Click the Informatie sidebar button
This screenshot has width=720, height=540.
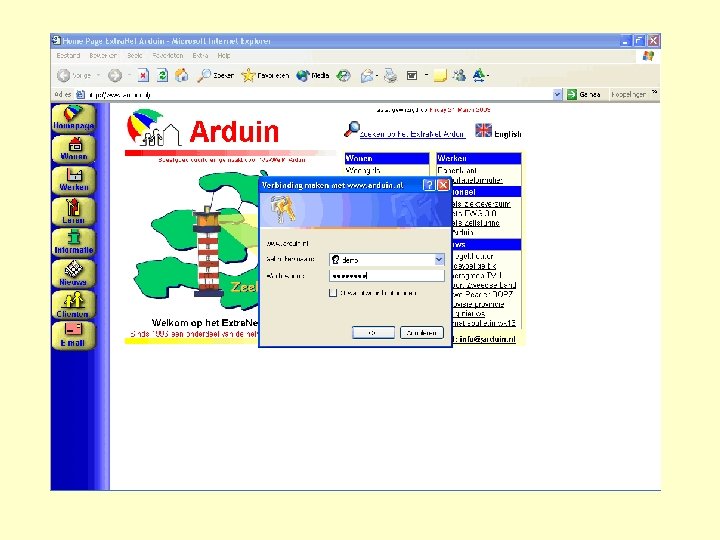(x=73, y=243)
